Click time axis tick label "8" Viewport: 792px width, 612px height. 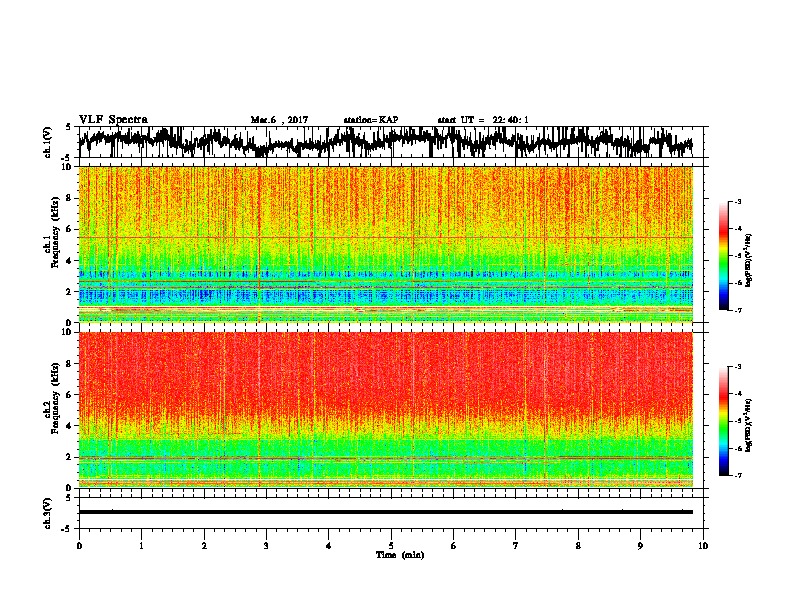578,546
